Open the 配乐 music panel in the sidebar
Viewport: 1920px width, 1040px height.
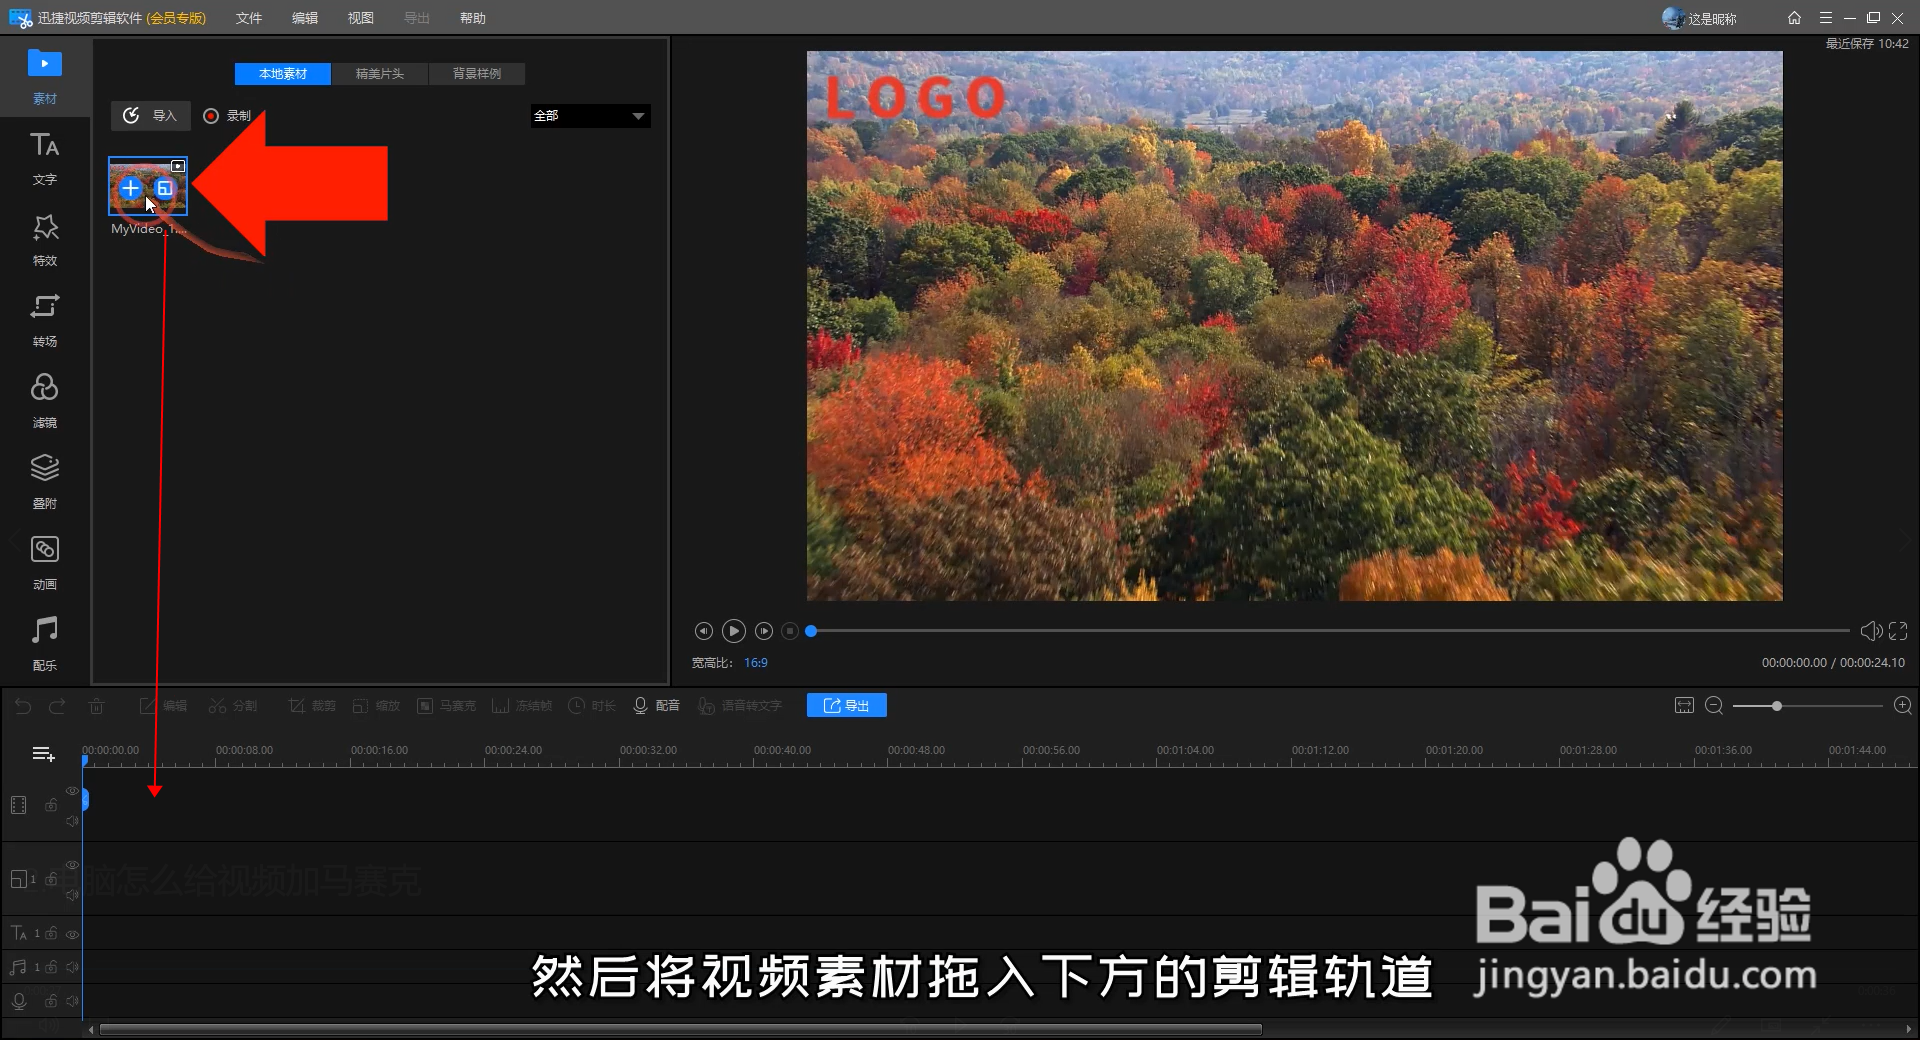[44, 644]
